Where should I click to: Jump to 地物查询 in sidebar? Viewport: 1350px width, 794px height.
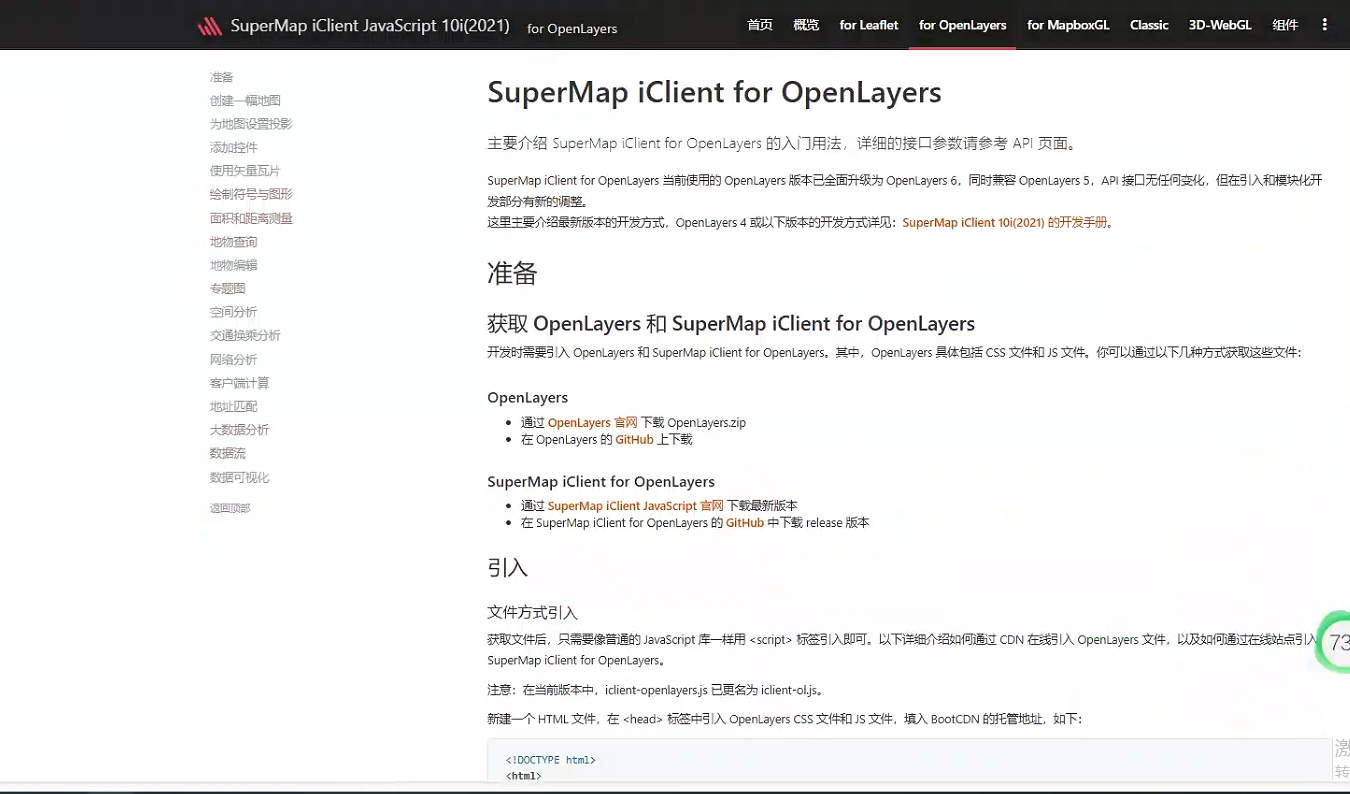pos(234,242)
